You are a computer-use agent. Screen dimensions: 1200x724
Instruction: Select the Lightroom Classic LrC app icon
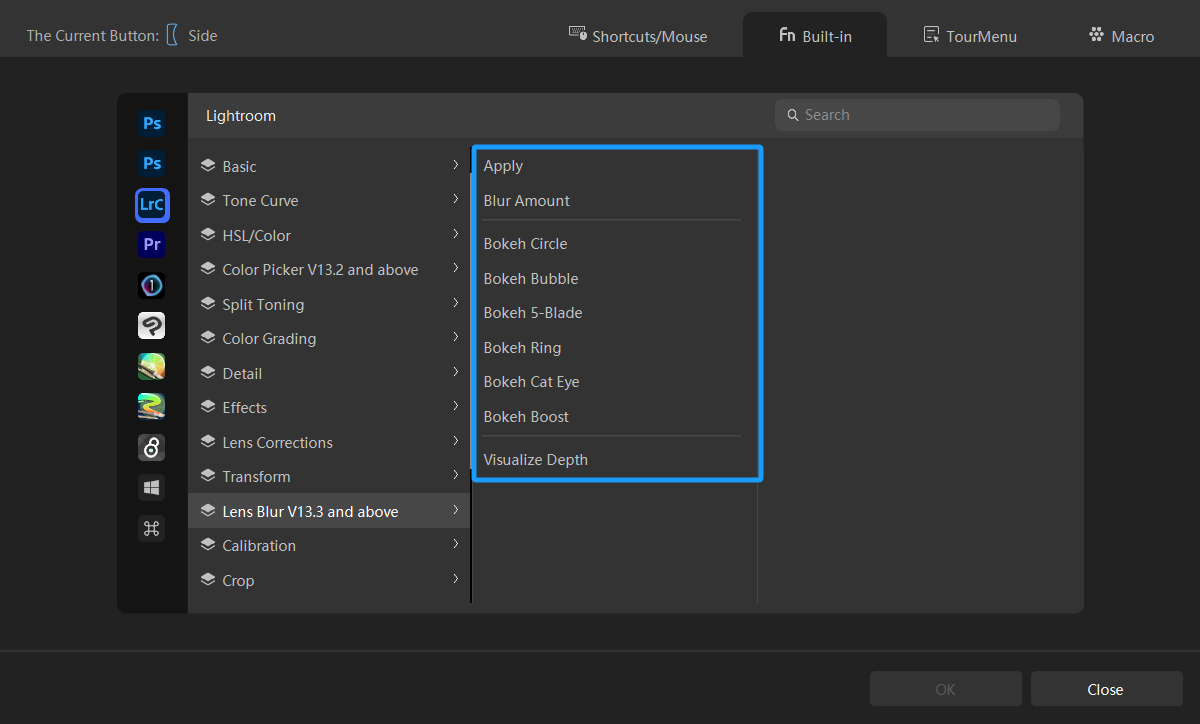coord(152,205)
